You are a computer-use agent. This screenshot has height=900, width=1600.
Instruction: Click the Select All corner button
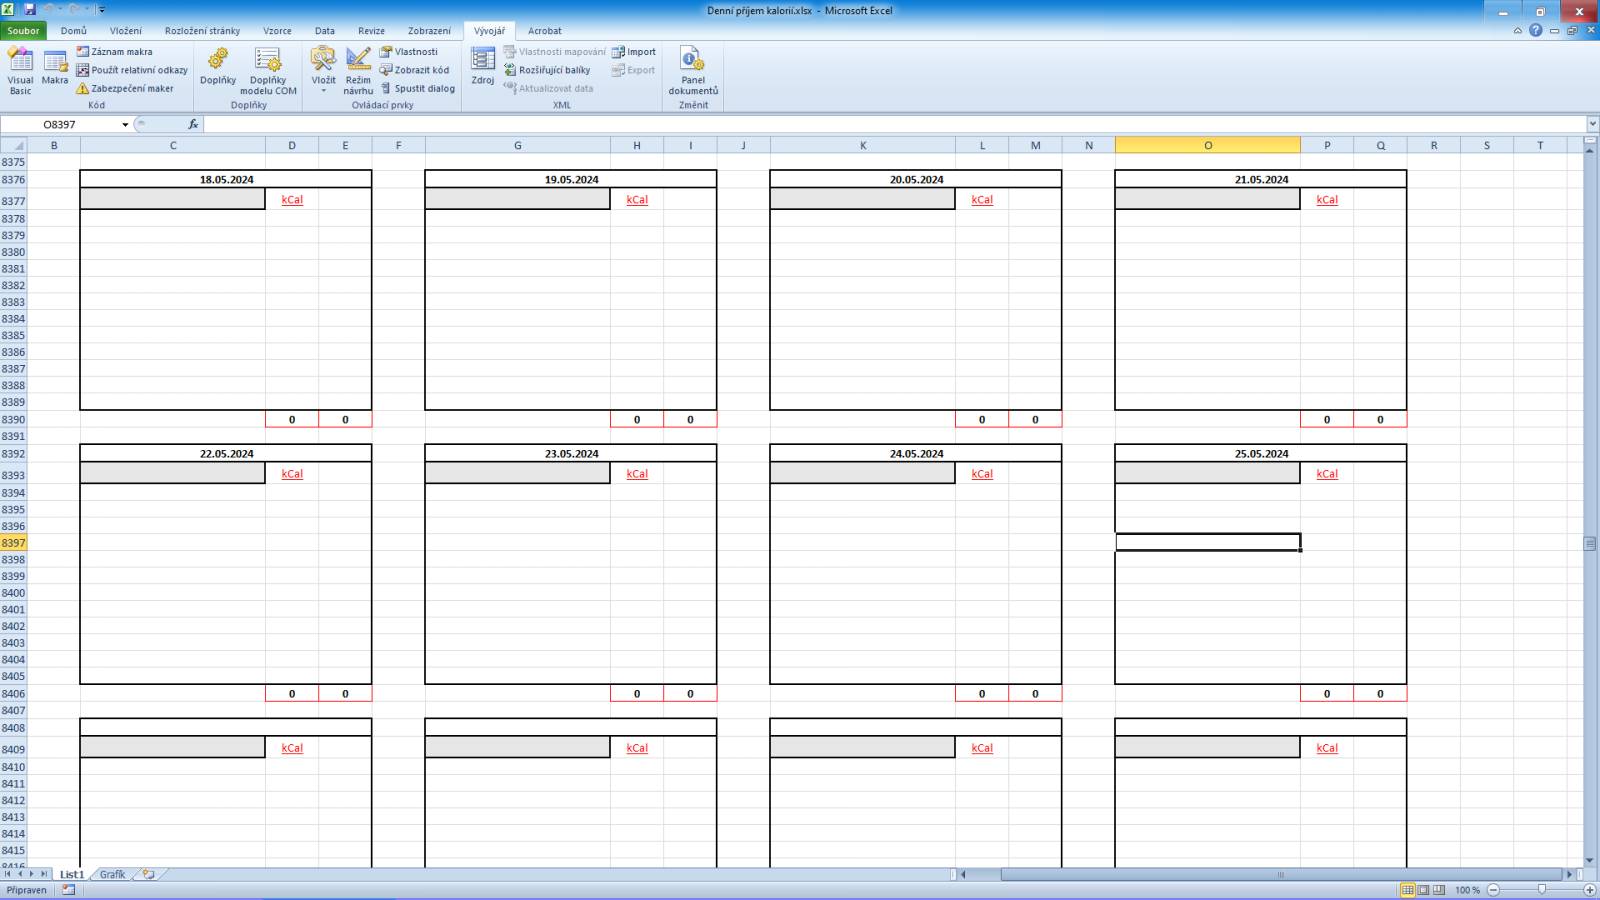(x=14, y=145)
